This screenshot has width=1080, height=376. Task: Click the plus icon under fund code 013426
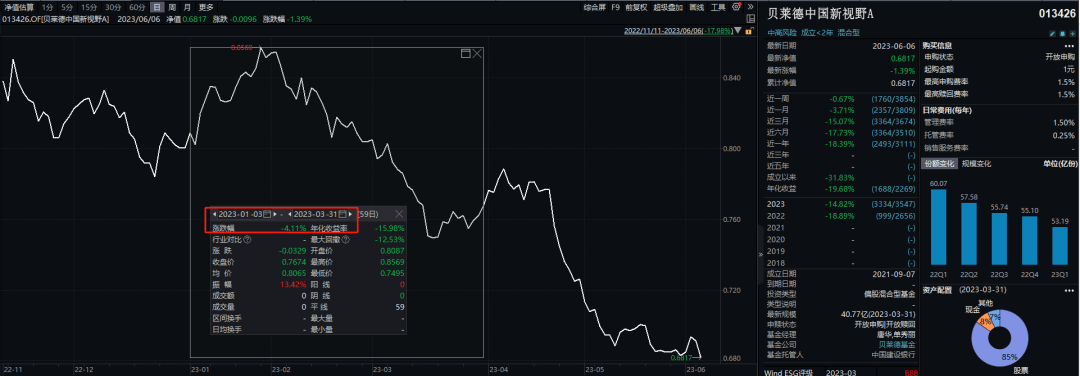(1072, 34)
